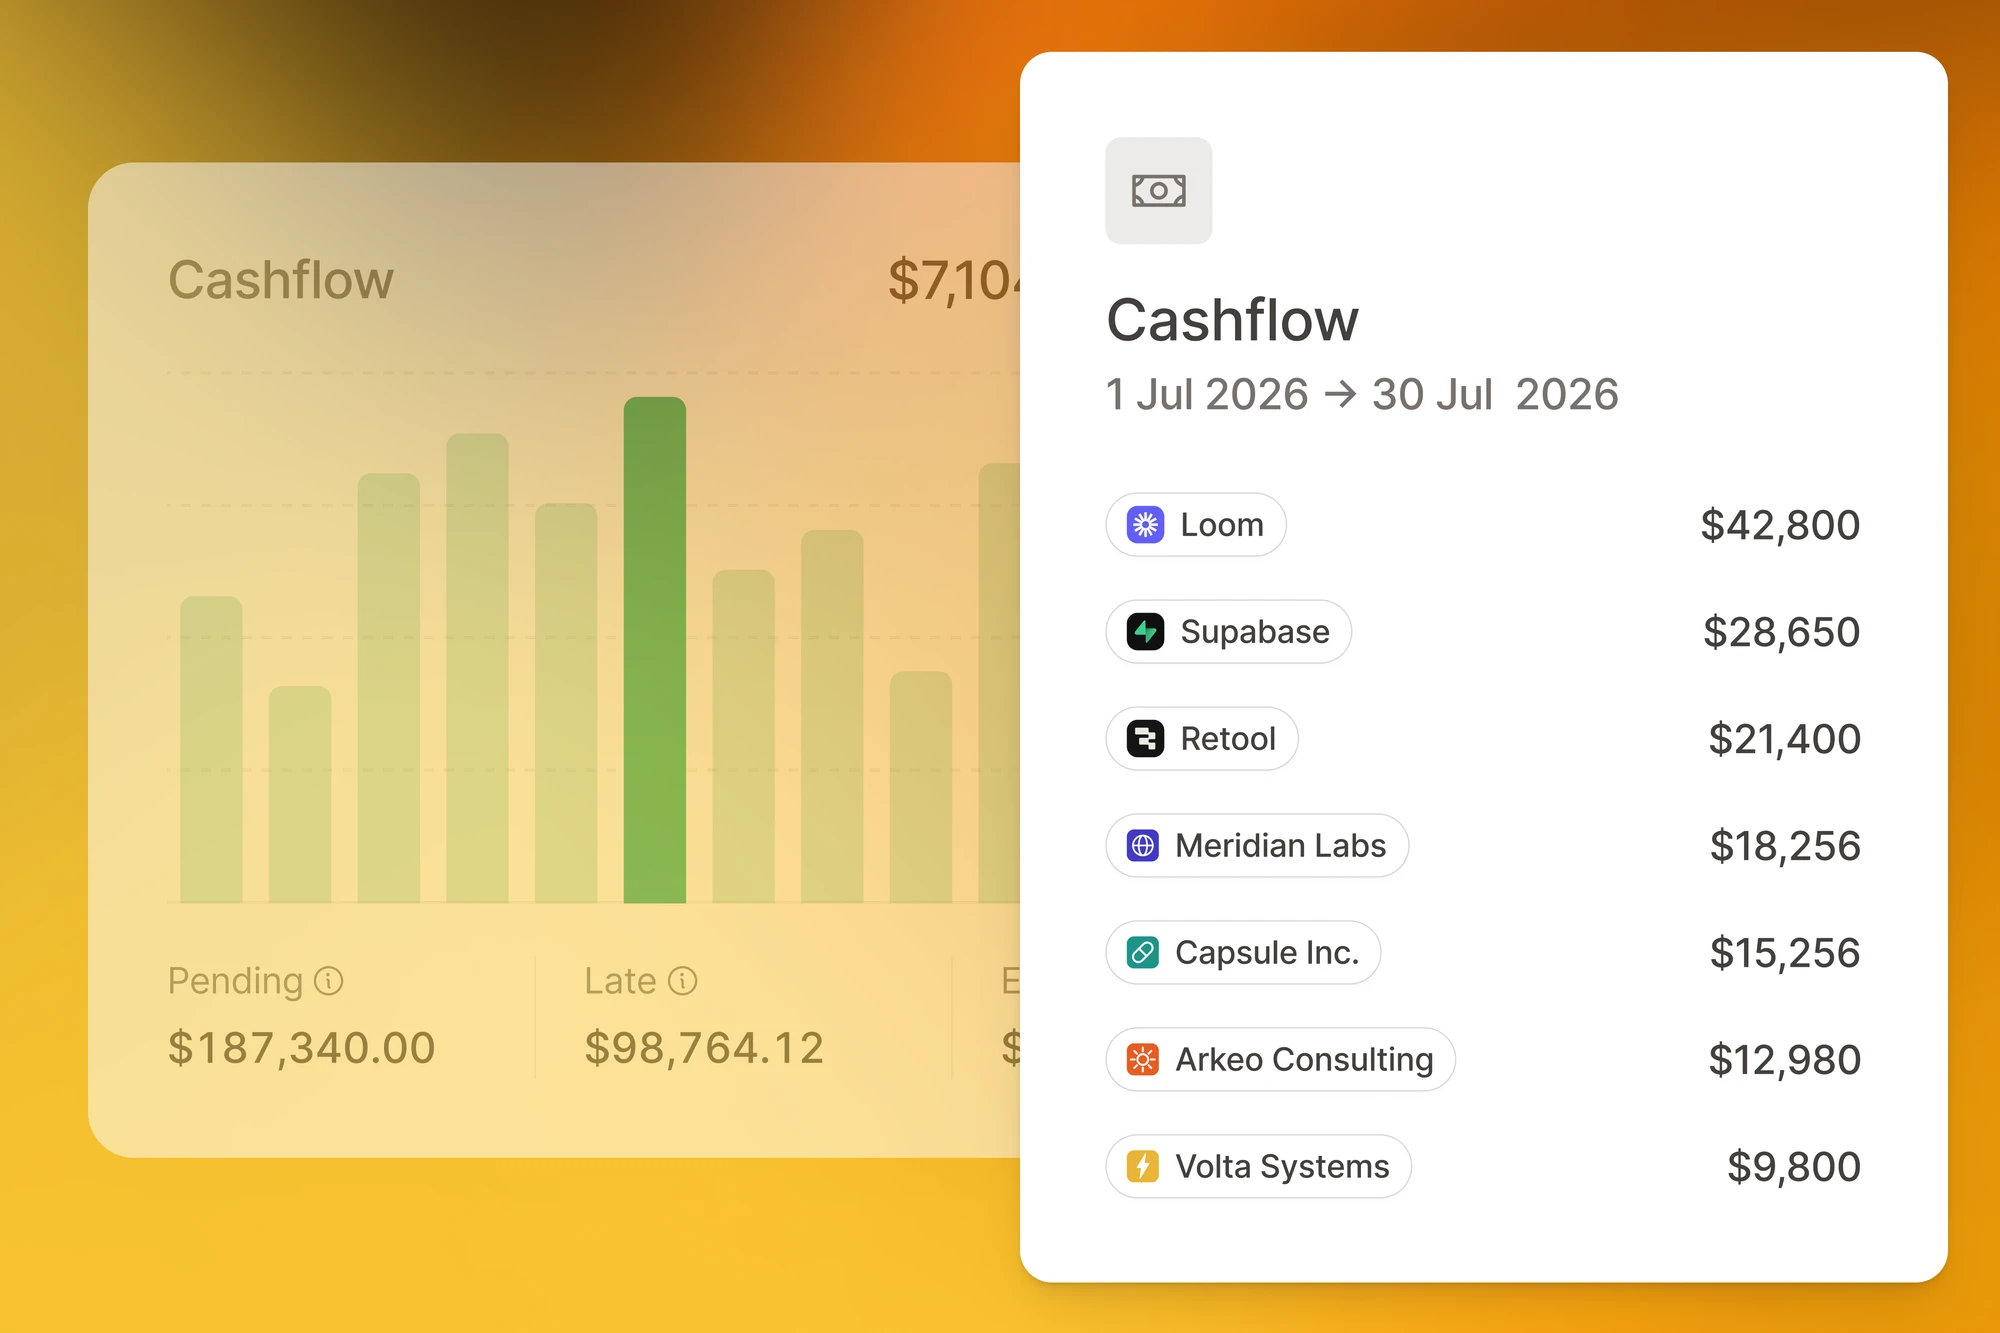Click the Pending amount $187,340.00
Image resolution: width=2000 pixels, height=1333 pixels.
tap(302, 1048)
